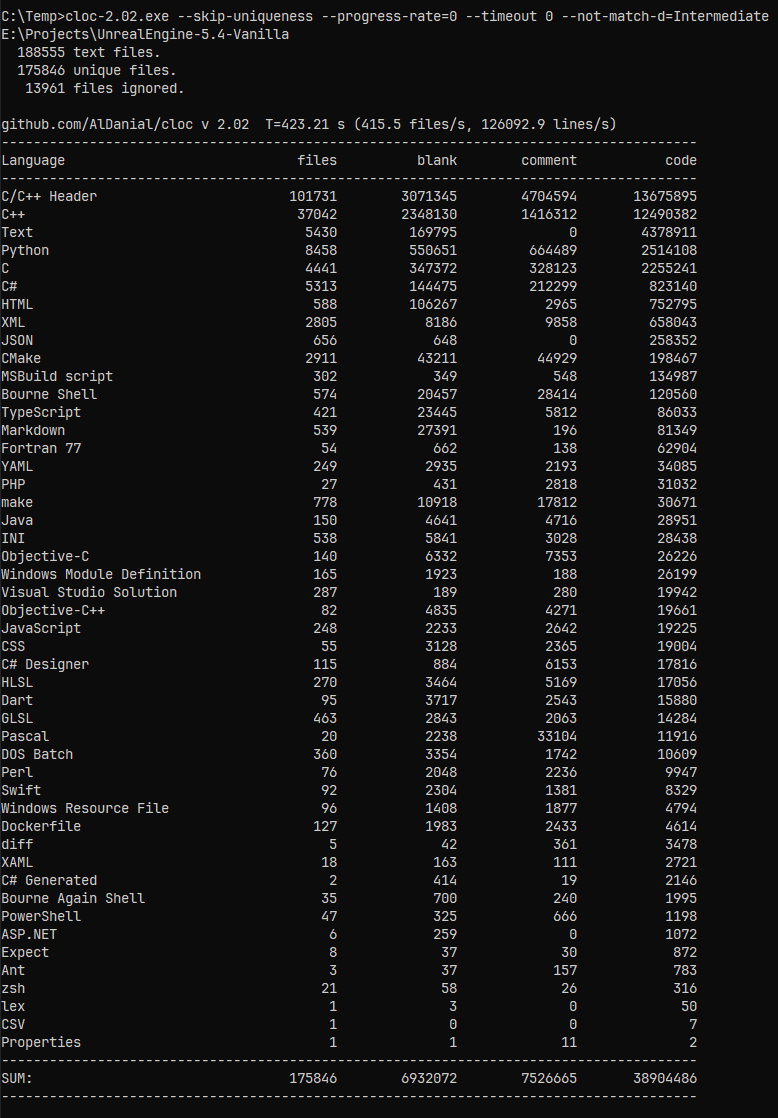Click the 'make' language label
The width and height of the screenshot is (778, 1118).
coord(17,502)
